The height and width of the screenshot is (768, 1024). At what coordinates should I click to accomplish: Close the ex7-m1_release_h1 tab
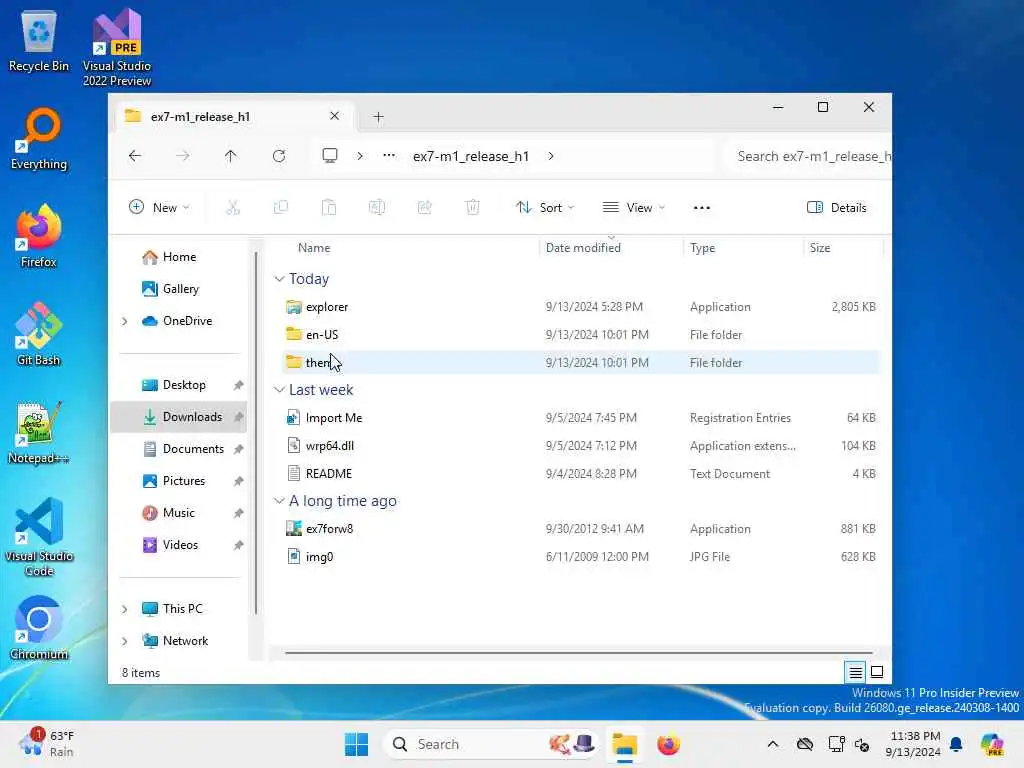pyautogui.click(x=334, y=116)
